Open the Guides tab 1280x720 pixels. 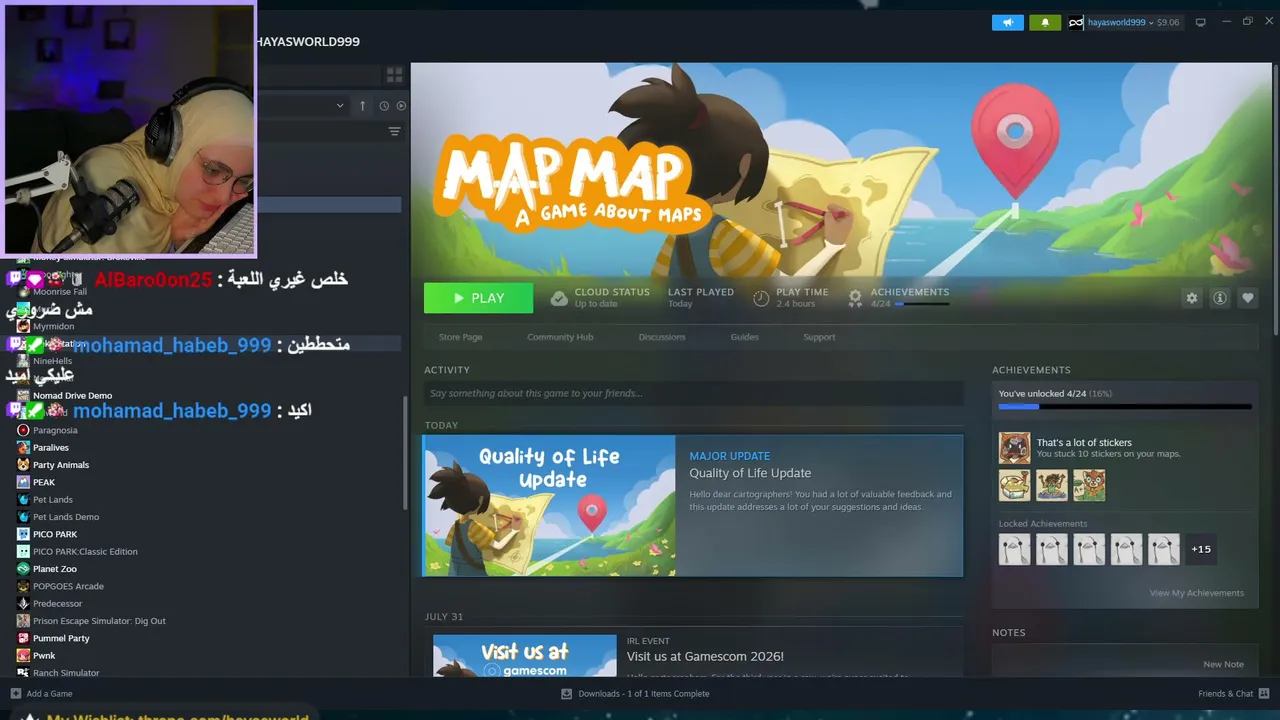744,337
